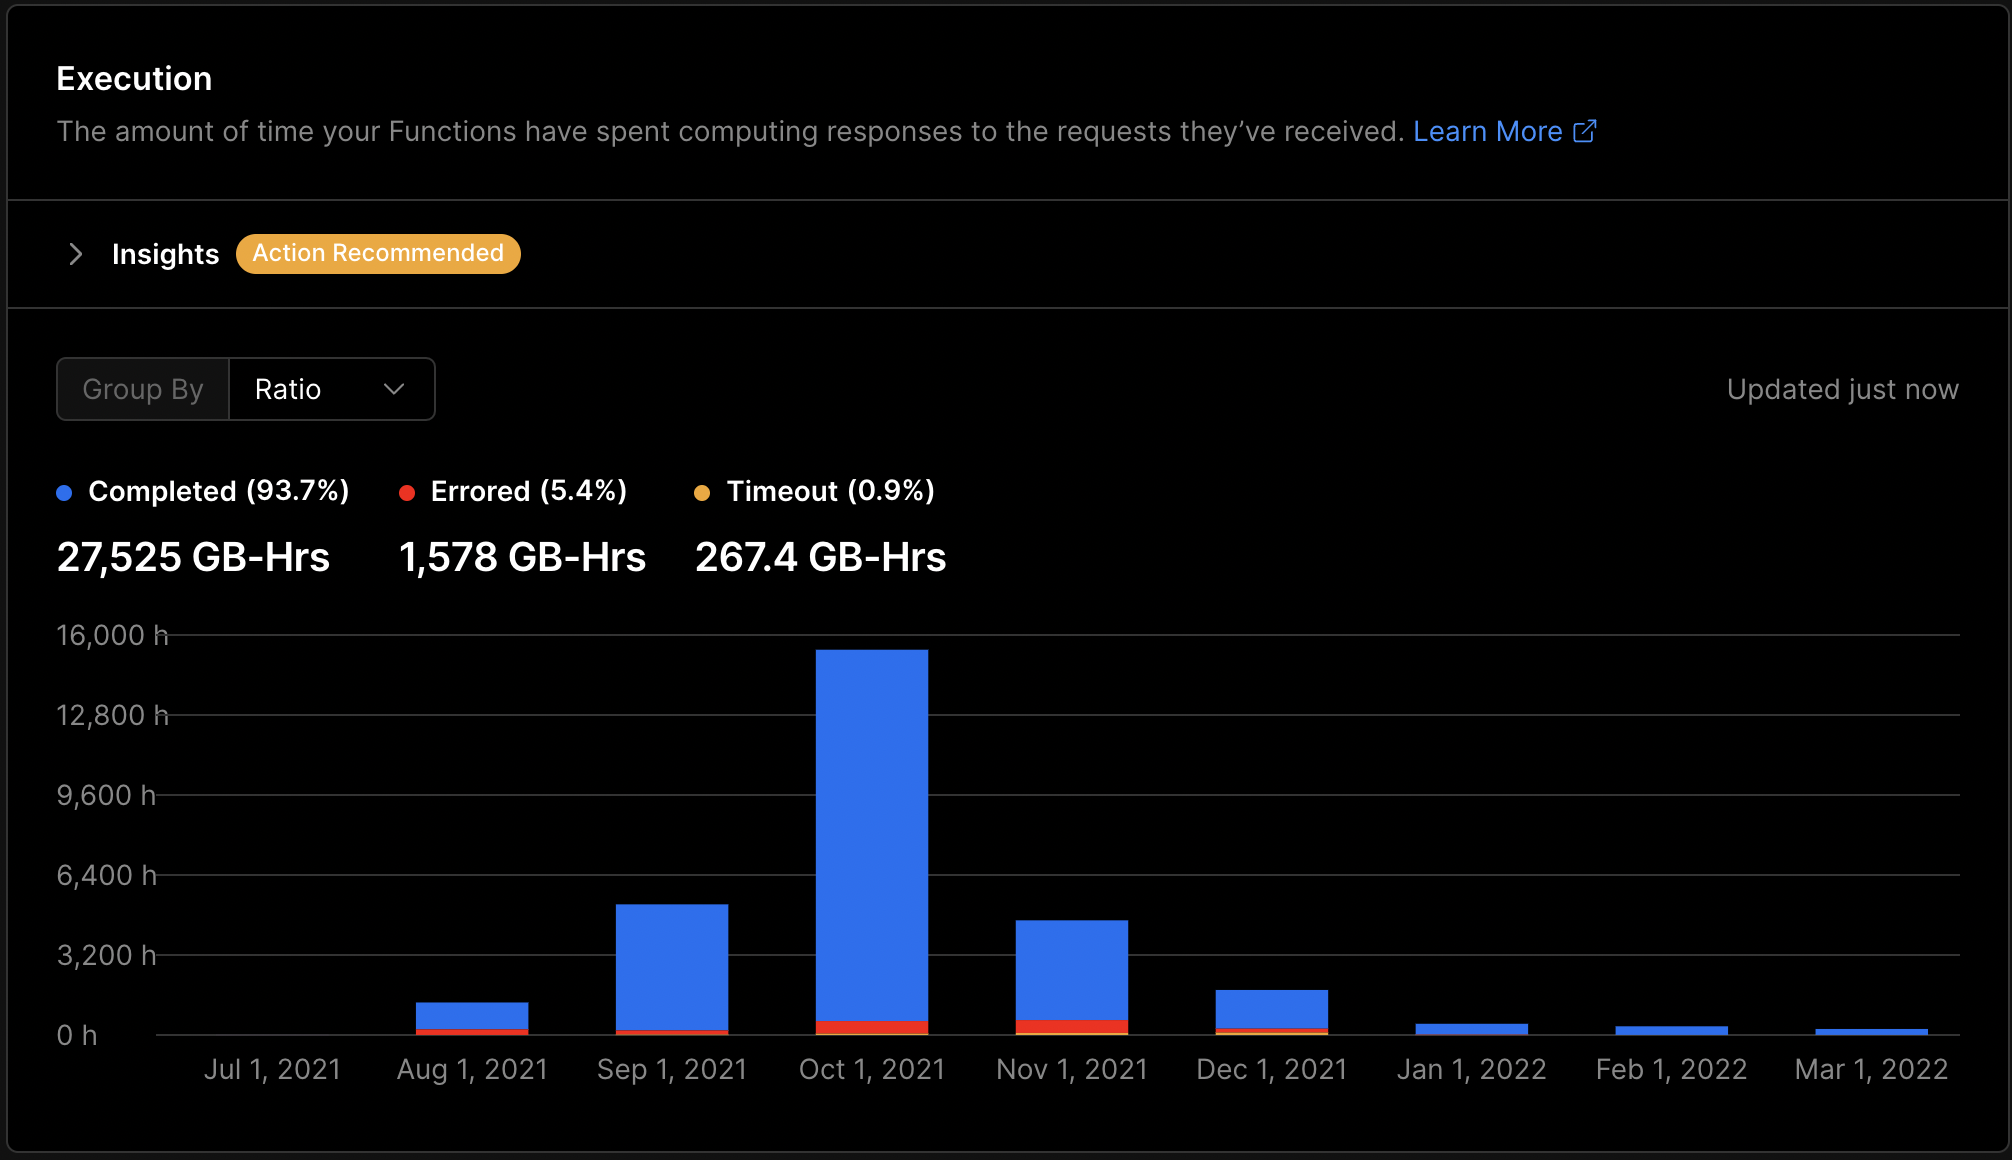The height and width of the screenshot is (1160, 2012).
Task: Select the Aug 1, 2021 bar
Action: pos(472,1015)
